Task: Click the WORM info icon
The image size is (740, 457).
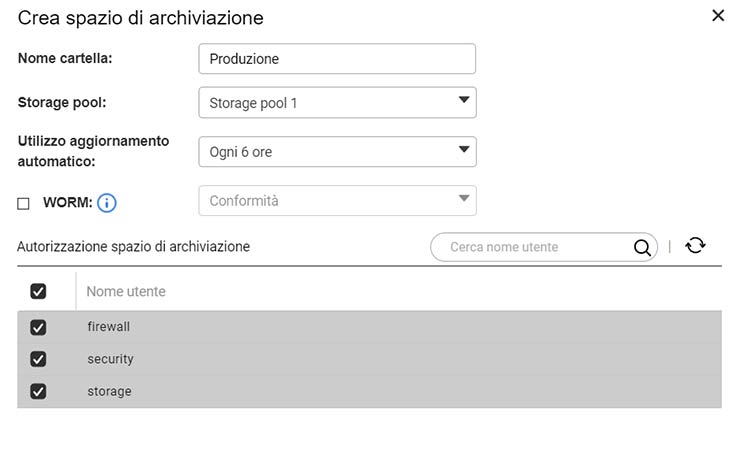Action: [x=107, y=203]
